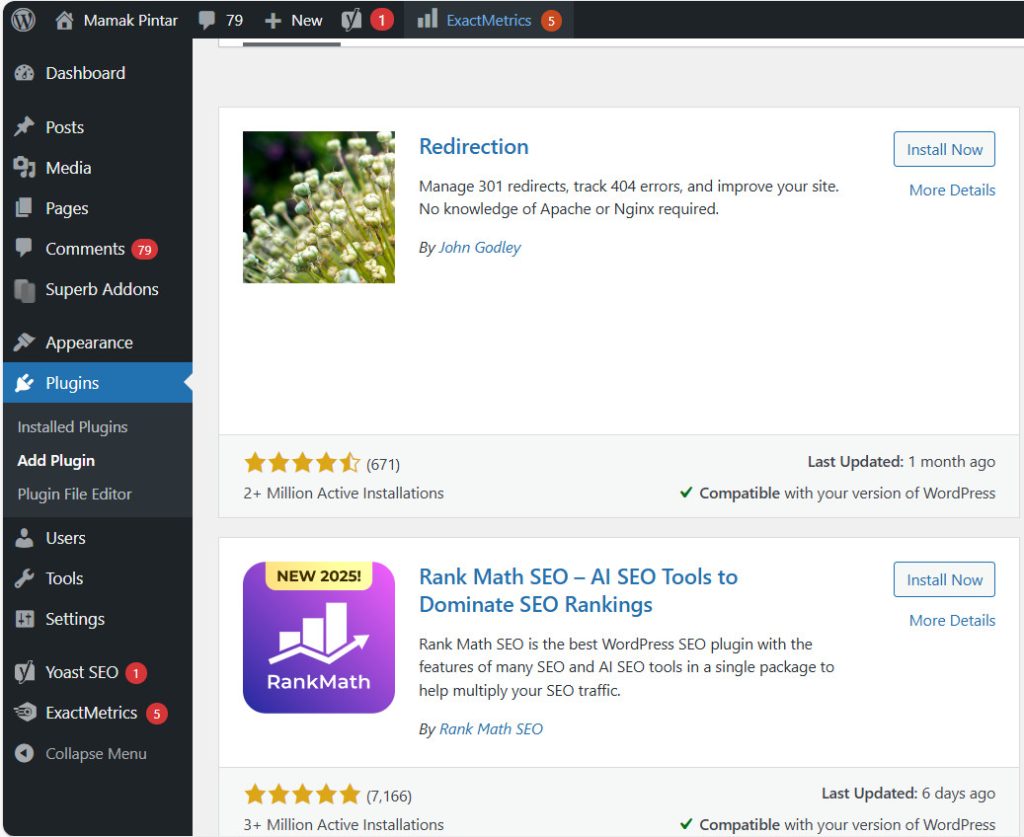Select the Plugins menu item
Image resolution: width=1024 pixels, height=837 pixels.
pos(72,383)
